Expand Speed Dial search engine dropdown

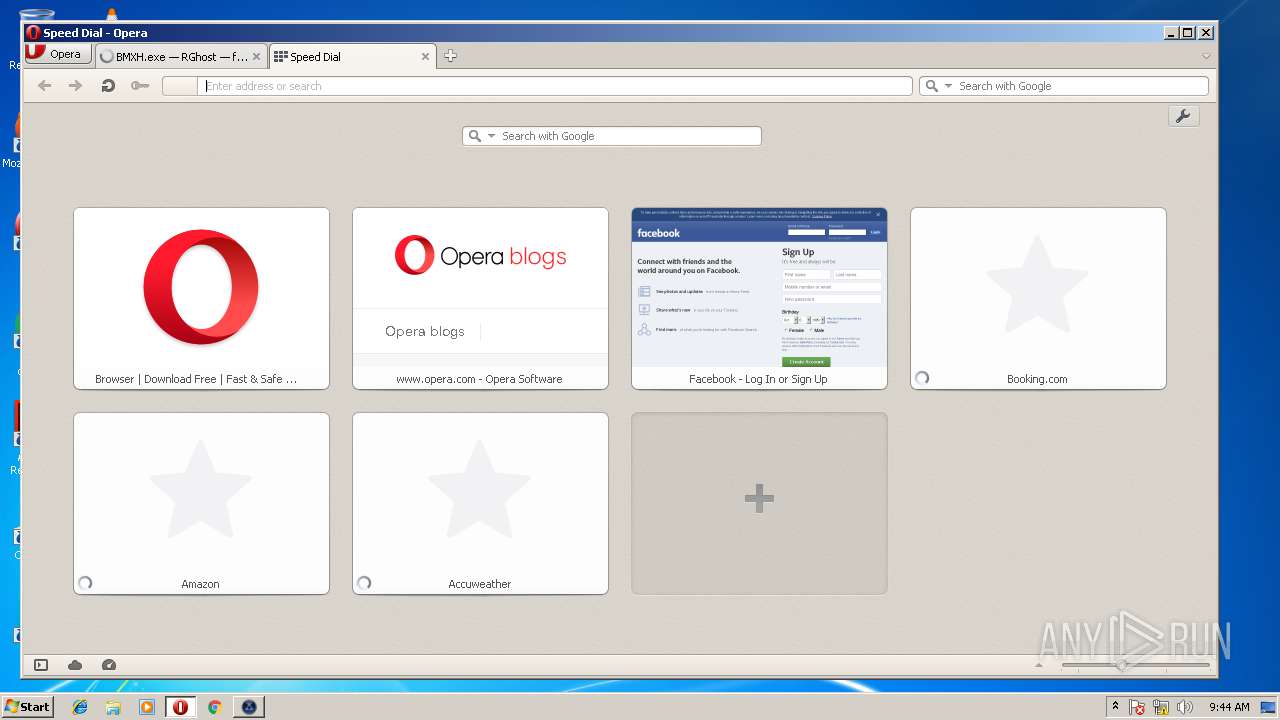491,136
